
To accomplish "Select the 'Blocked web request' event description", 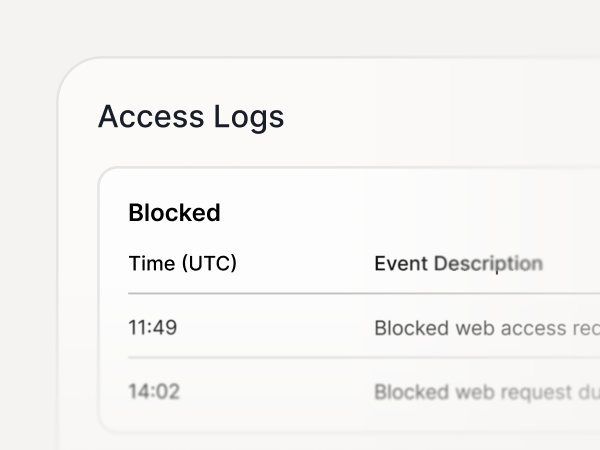I will (487, 392).
